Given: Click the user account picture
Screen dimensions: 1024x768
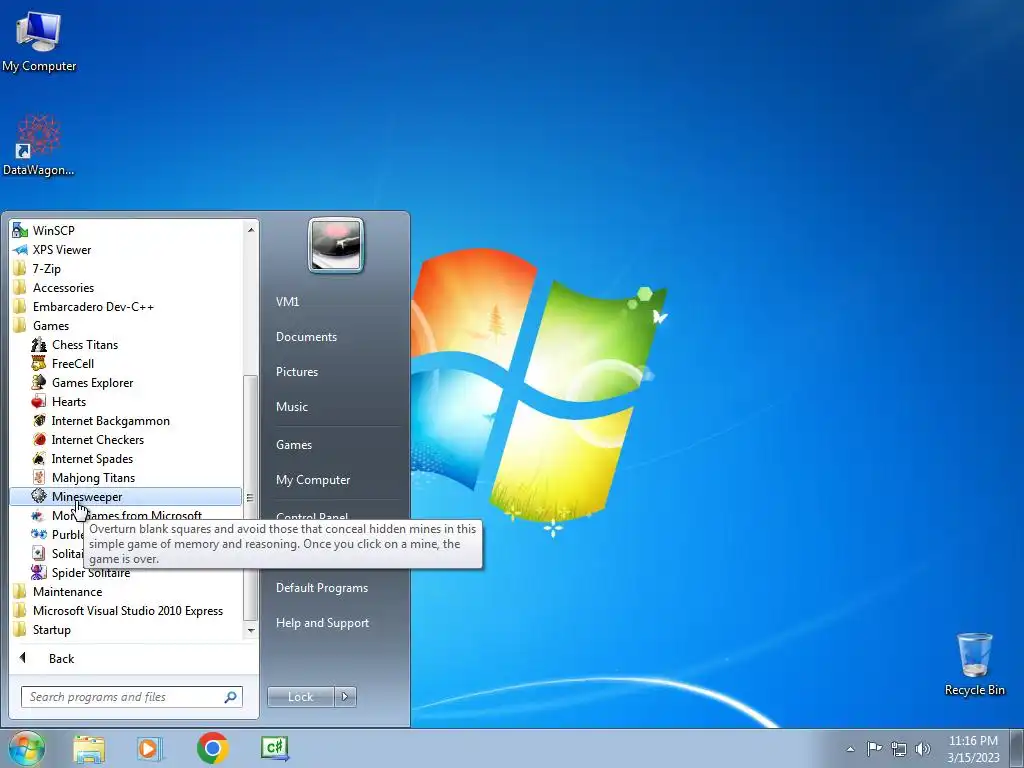Looking at the screenshot, I should pyautogui.click(x=336, y=245).
